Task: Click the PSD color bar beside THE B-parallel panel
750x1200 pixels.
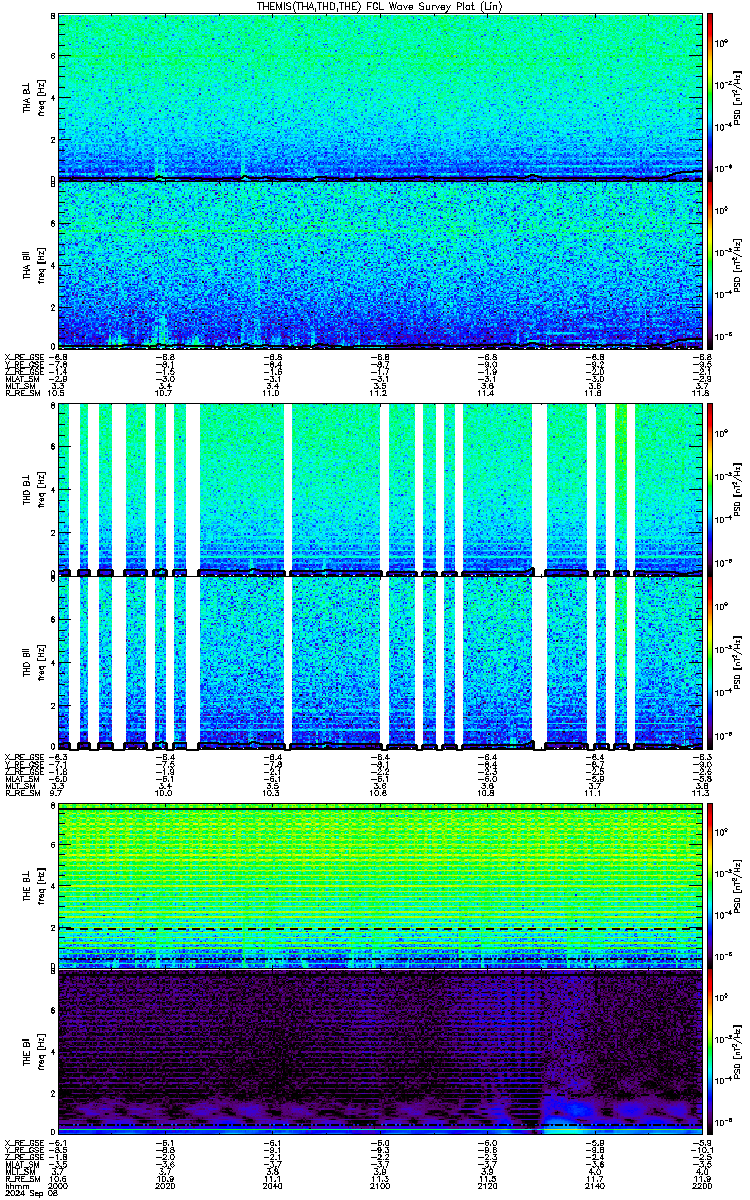Action: tap(710, 1054)
